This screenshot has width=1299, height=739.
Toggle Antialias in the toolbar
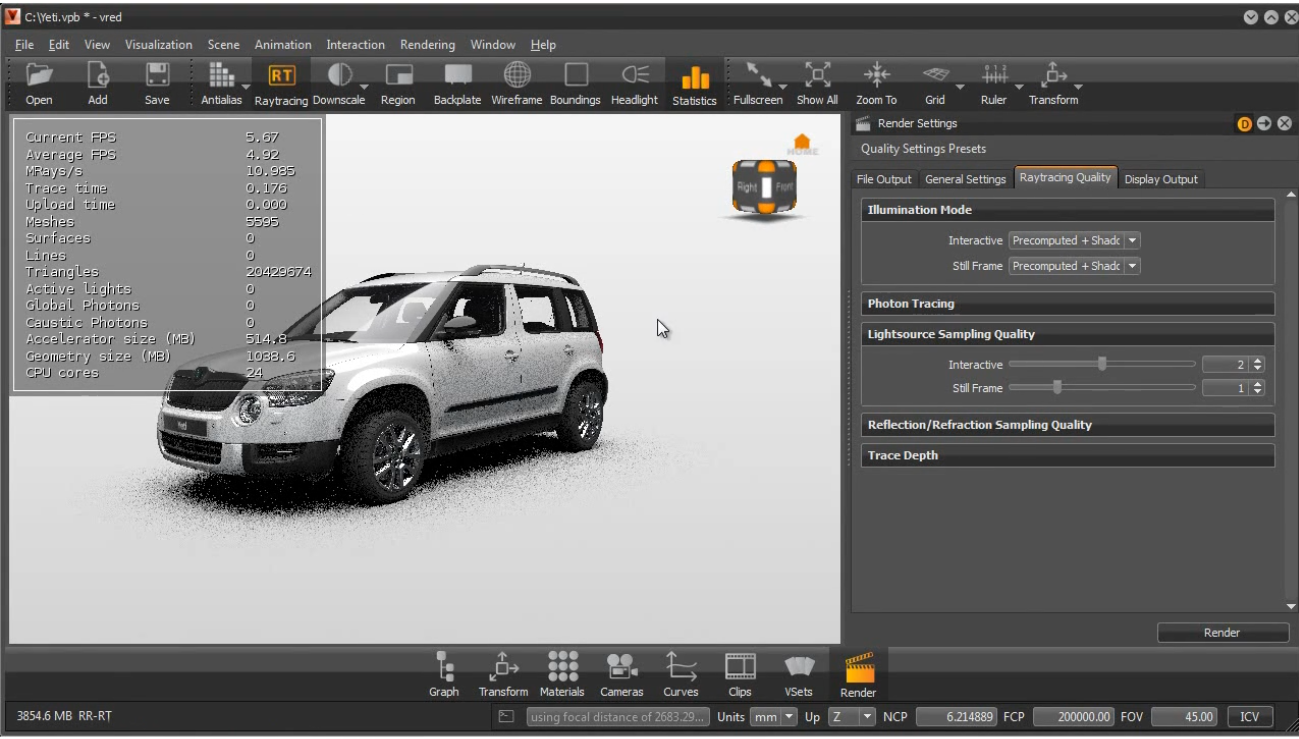[221, 83]
